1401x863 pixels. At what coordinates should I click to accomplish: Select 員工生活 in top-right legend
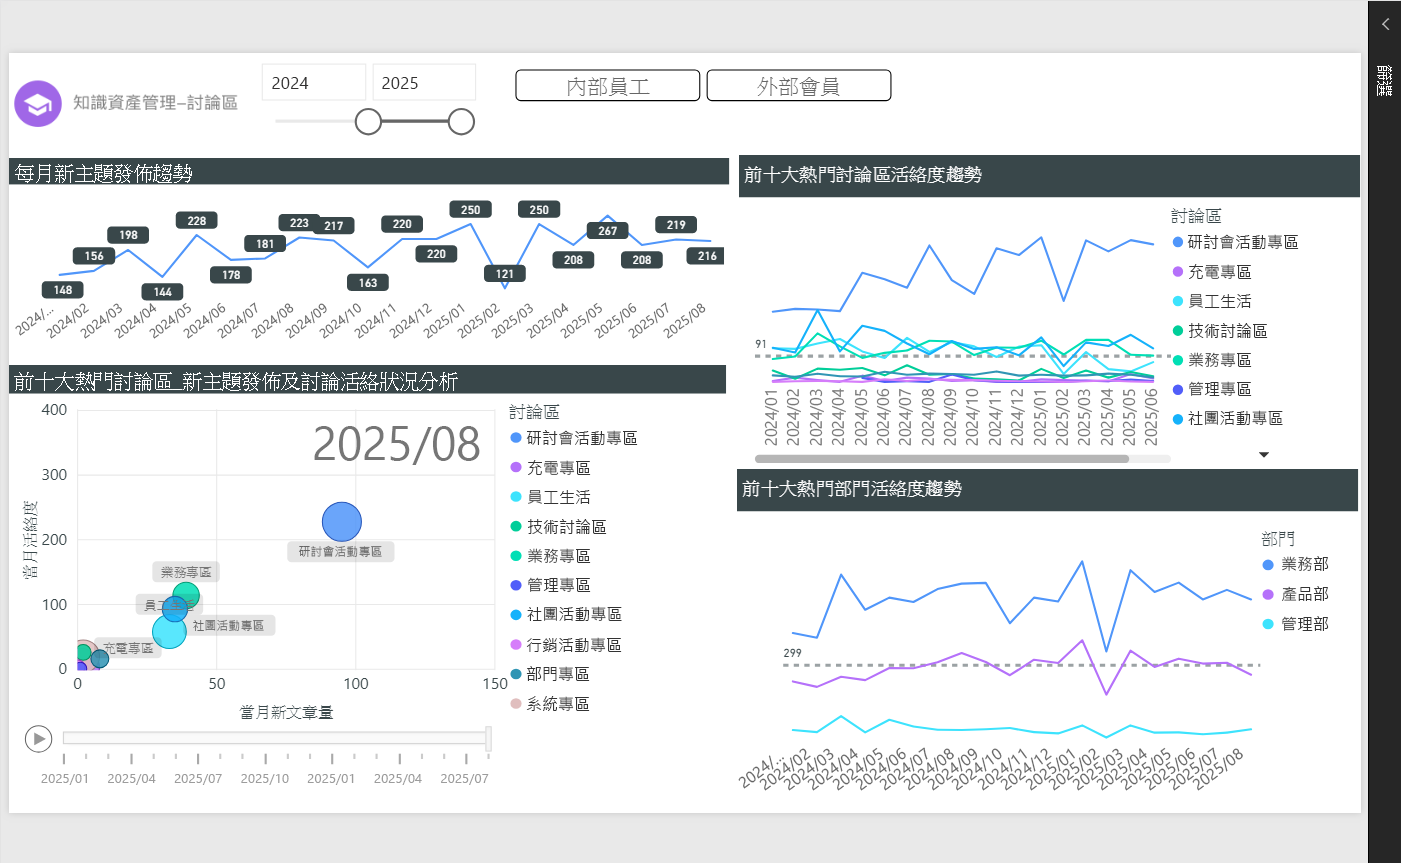coord(1212,301)
